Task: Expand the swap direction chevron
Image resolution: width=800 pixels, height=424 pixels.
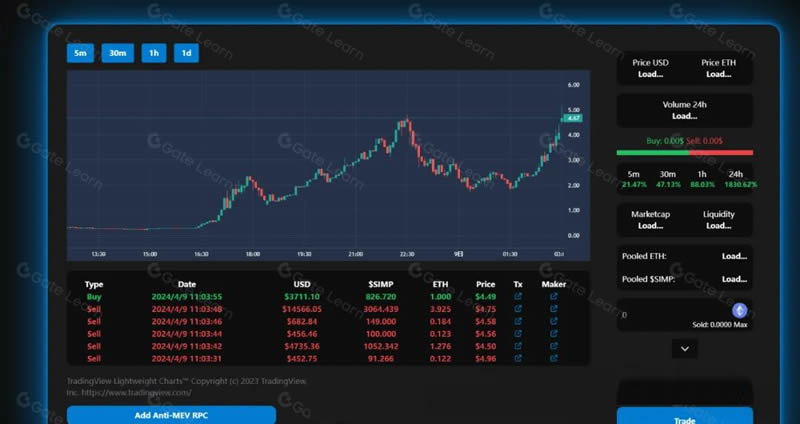Action: coord(684,349)
